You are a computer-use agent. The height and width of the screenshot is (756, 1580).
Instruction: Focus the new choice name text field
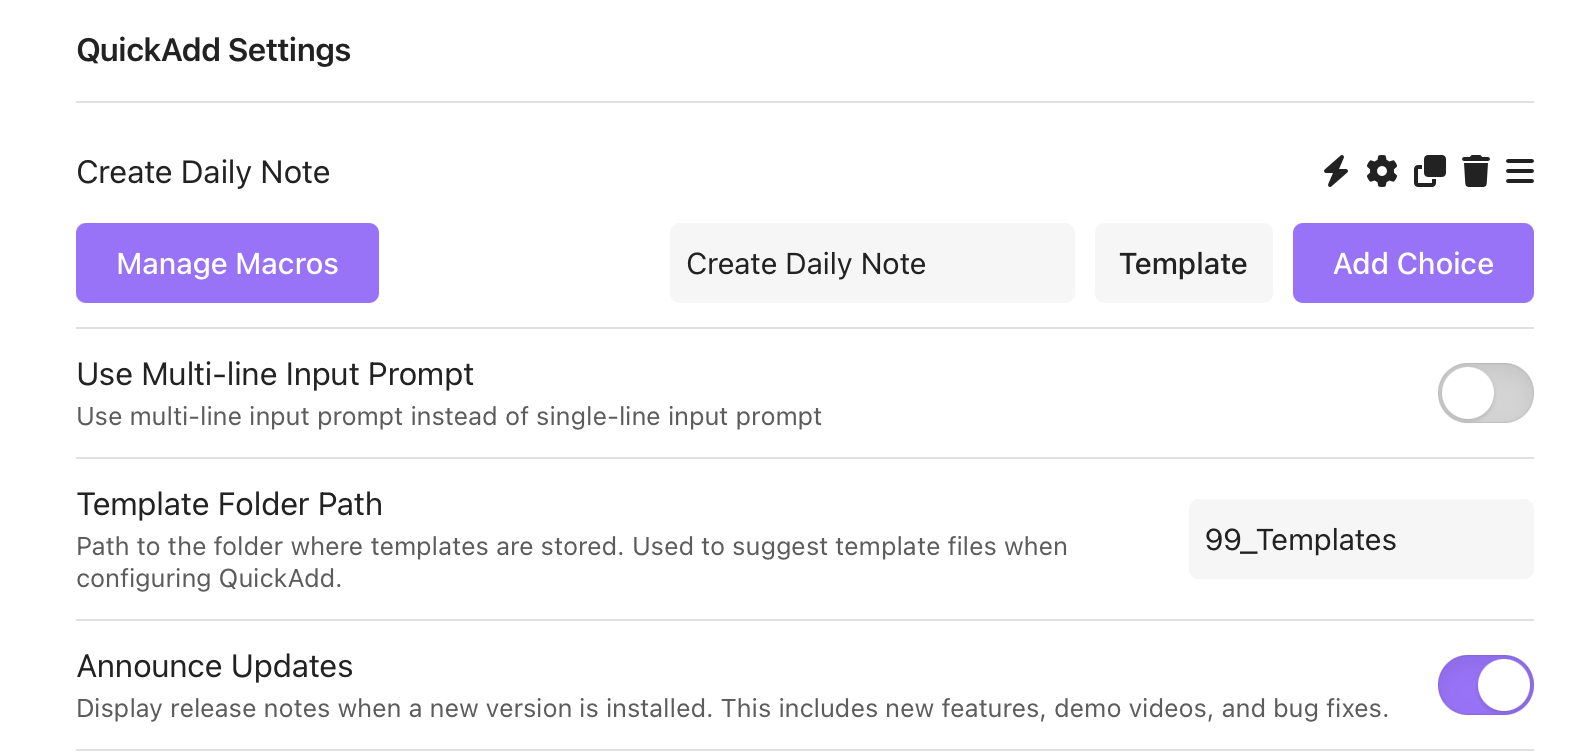tap(871, 263)
